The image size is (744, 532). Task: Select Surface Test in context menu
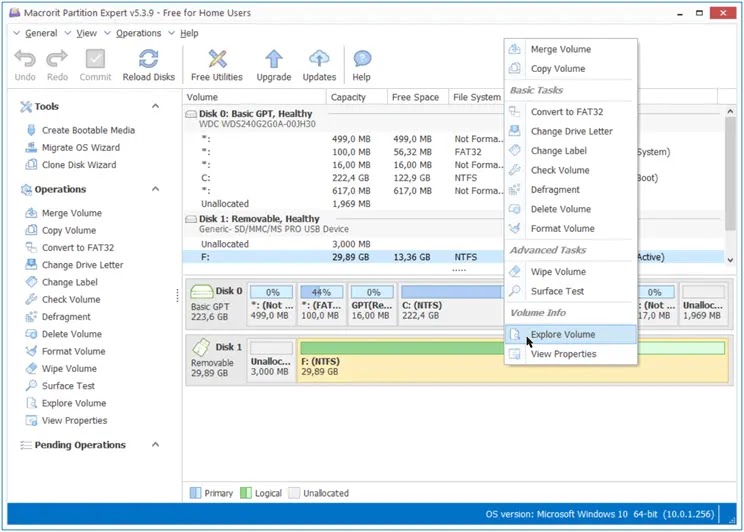pyautogui.click(x=571, y=291)
